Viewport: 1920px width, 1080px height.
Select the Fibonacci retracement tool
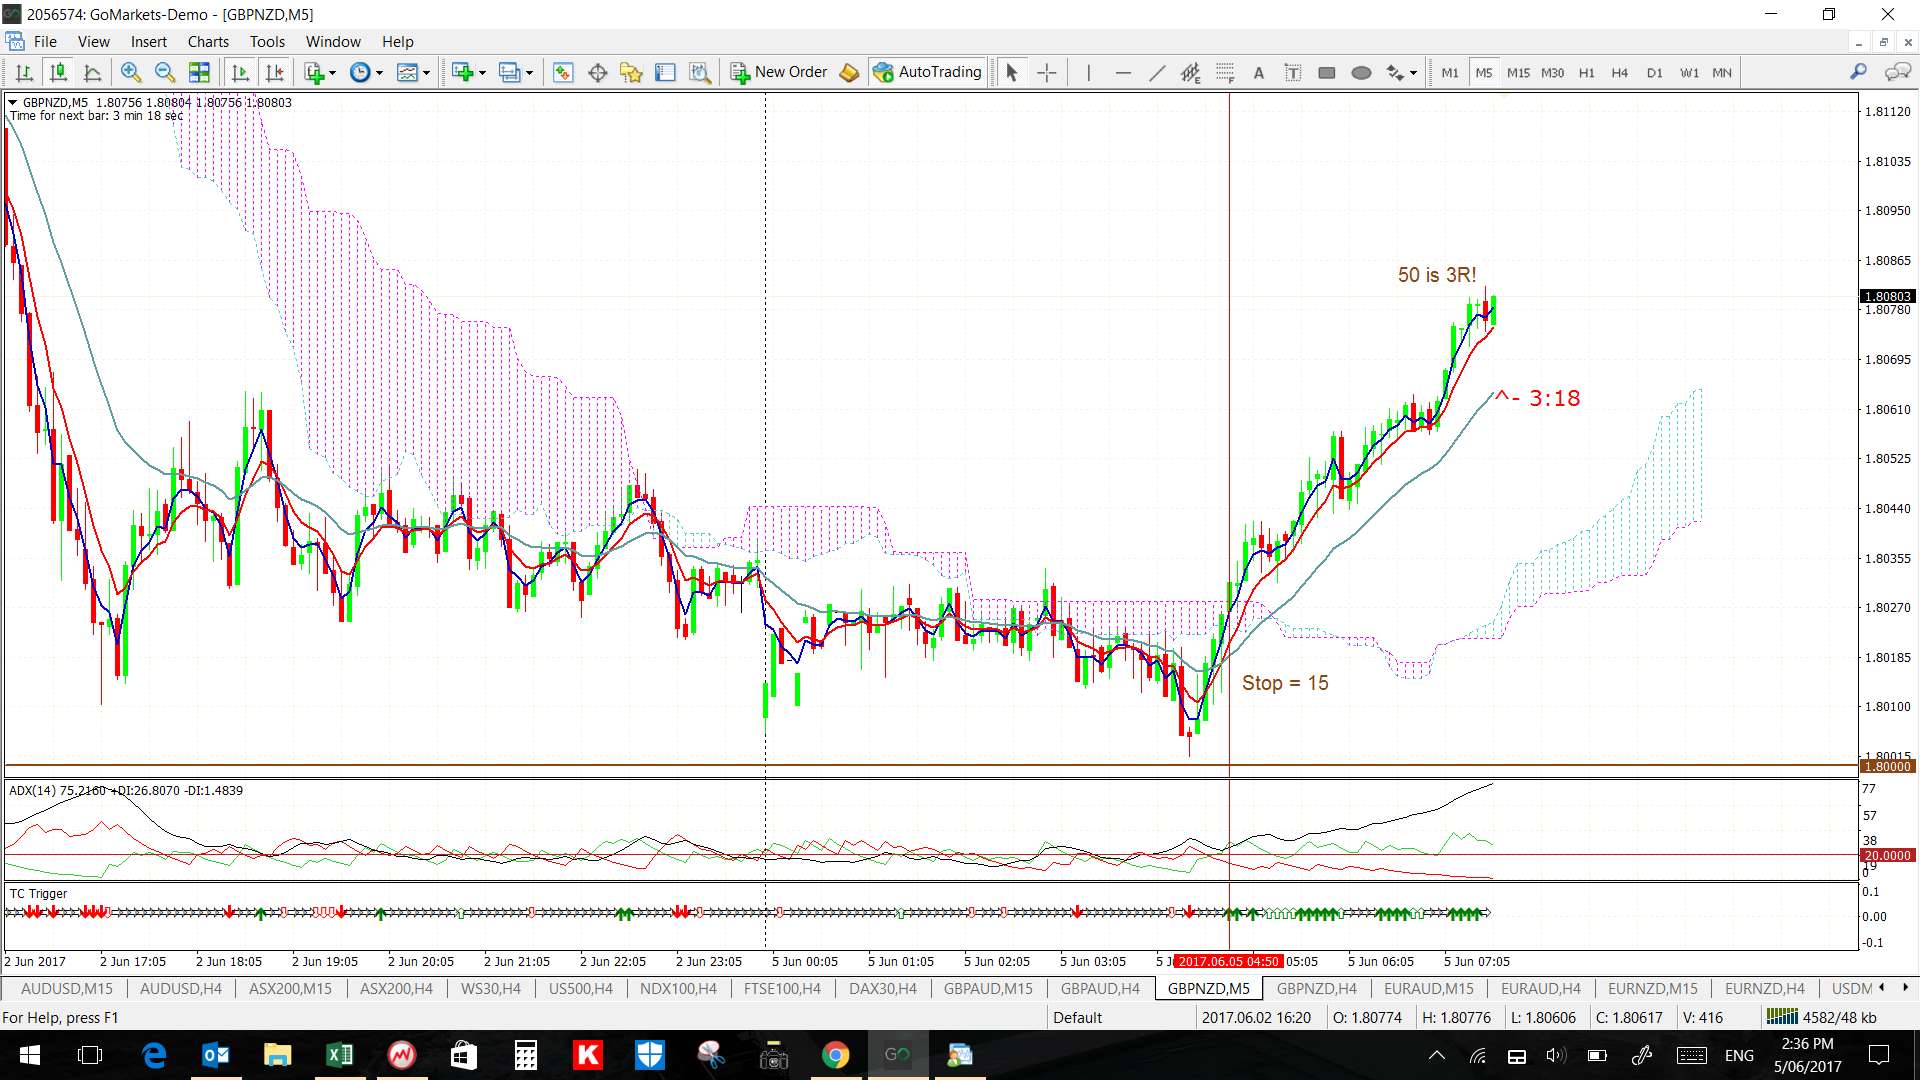coord(1225,72)
